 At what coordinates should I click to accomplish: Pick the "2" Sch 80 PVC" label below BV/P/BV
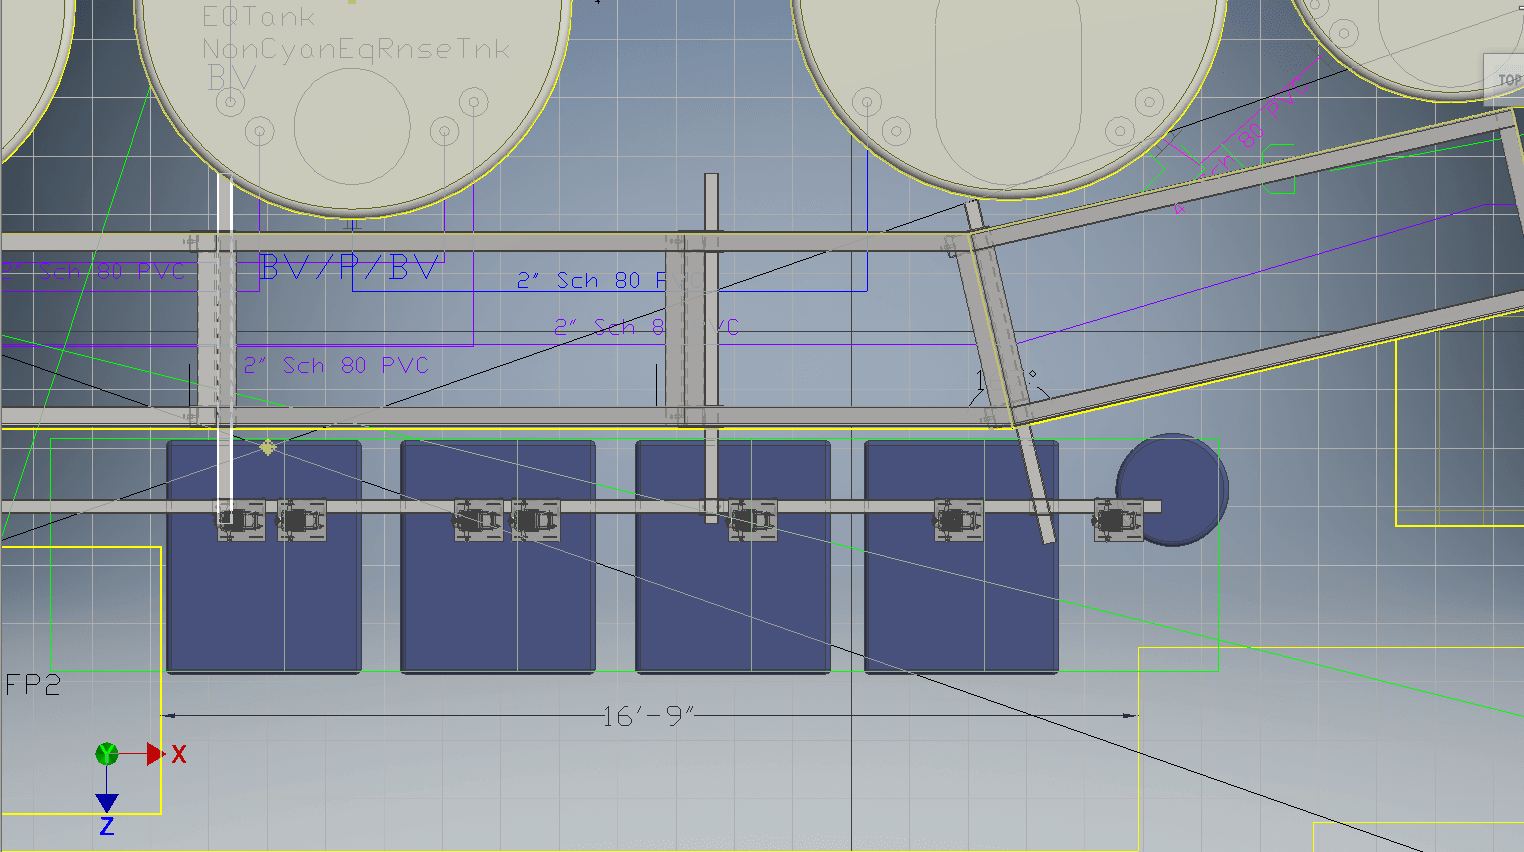coord(336,365)
